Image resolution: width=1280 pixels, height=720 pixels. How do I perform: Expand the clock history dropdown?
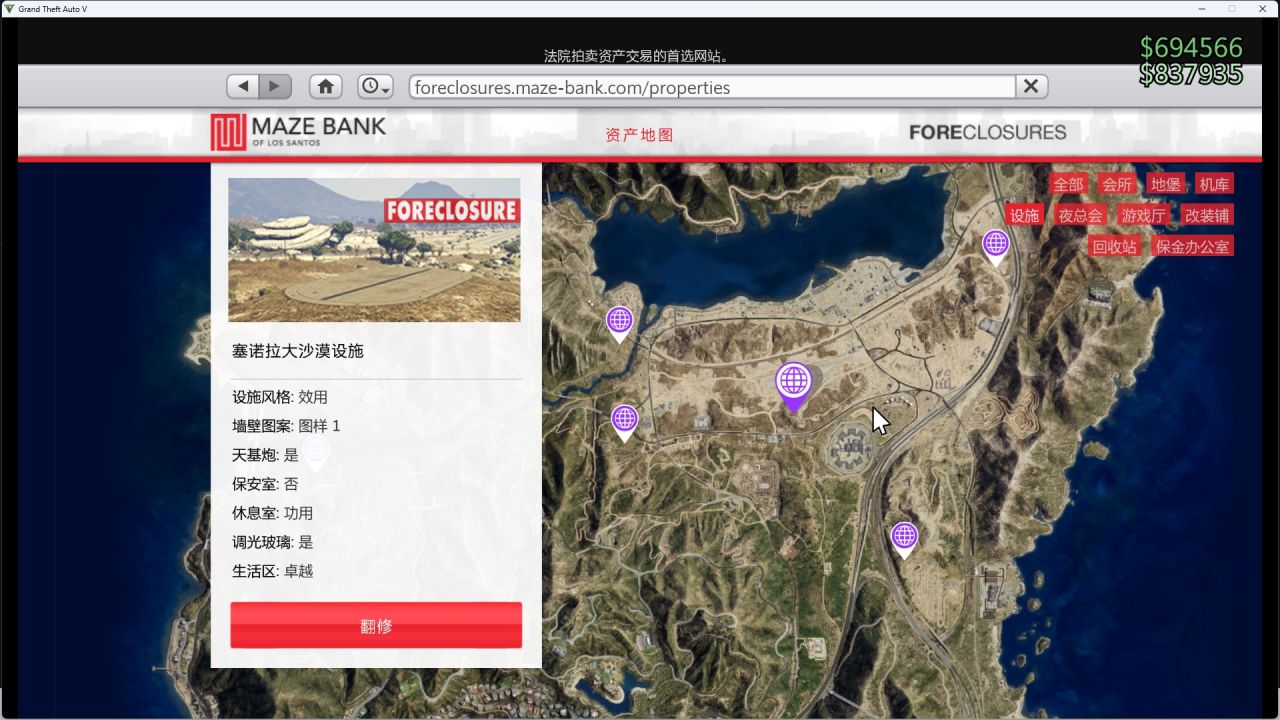tap(375, 87)
